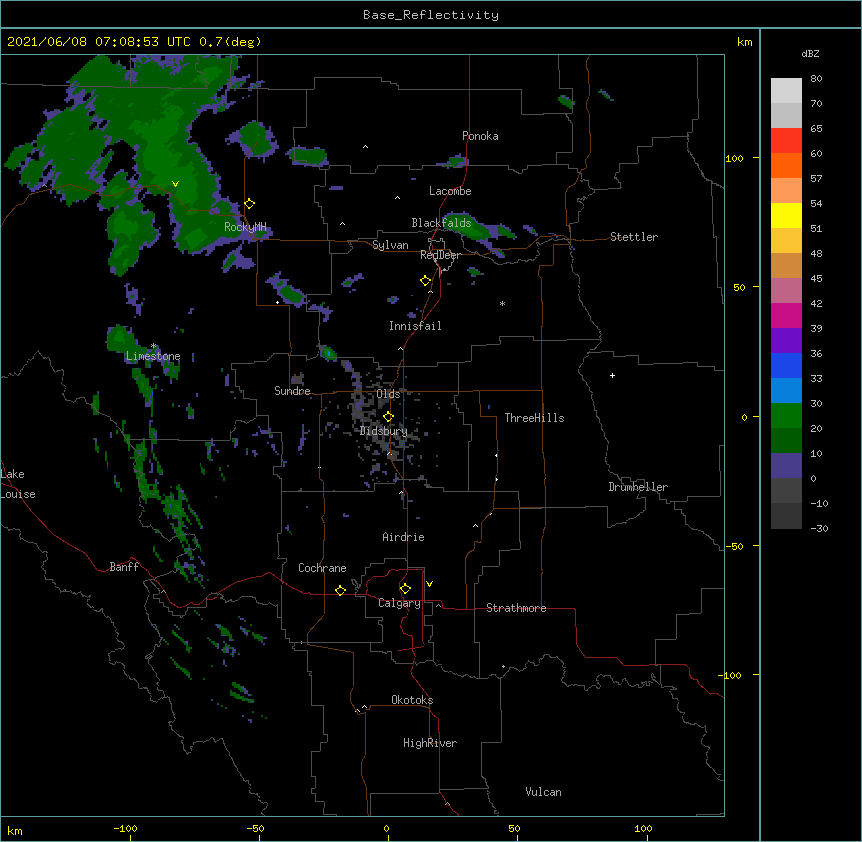
Task: Select the orange 60 dBZ legend swatch
Action: [786, 165]
